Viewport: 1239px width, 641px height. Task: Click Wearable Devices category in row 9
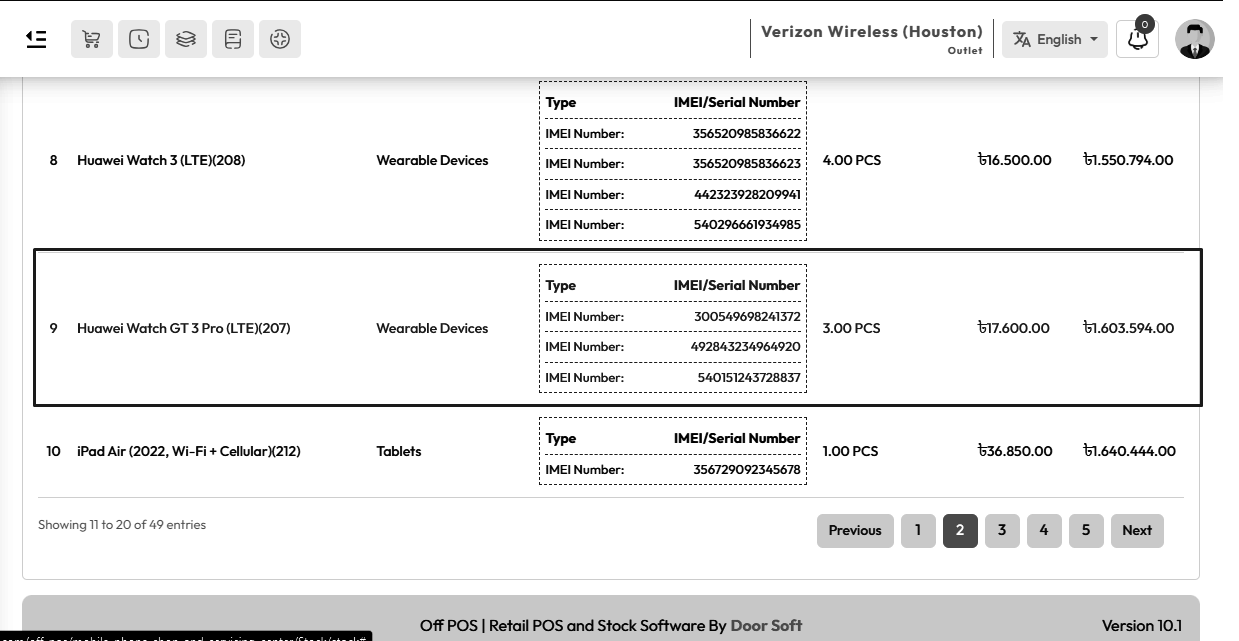click(432, 328)
